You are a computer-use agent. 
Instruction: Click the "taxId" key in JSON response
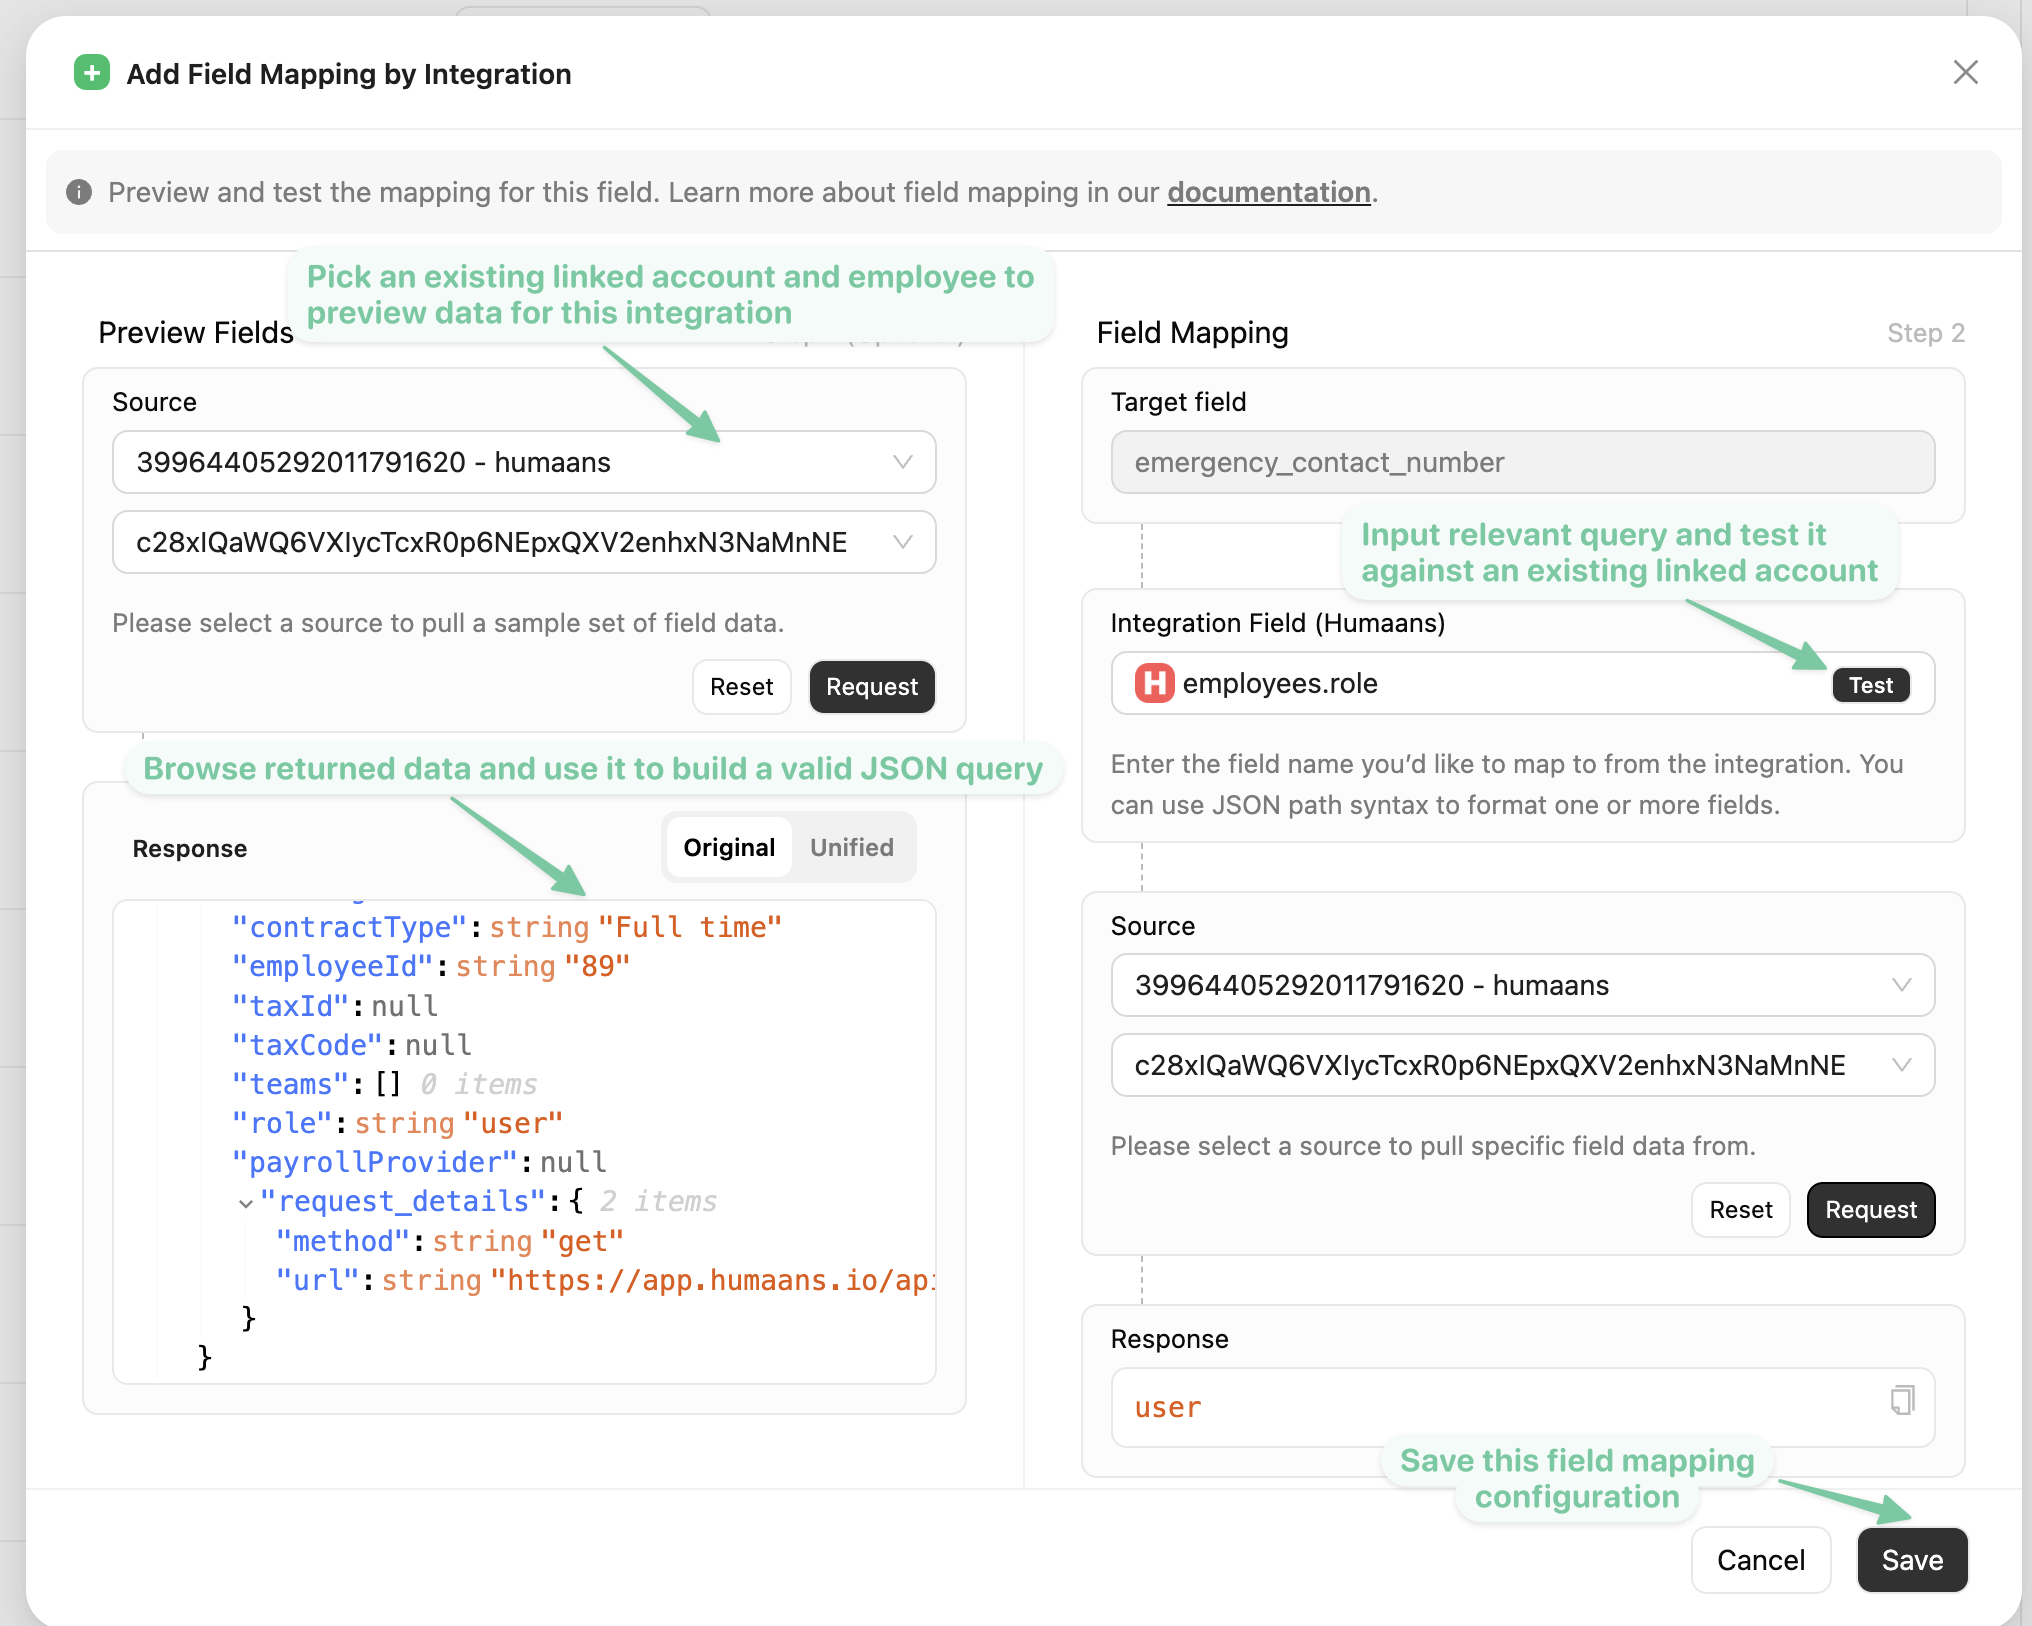[290, 1005]
